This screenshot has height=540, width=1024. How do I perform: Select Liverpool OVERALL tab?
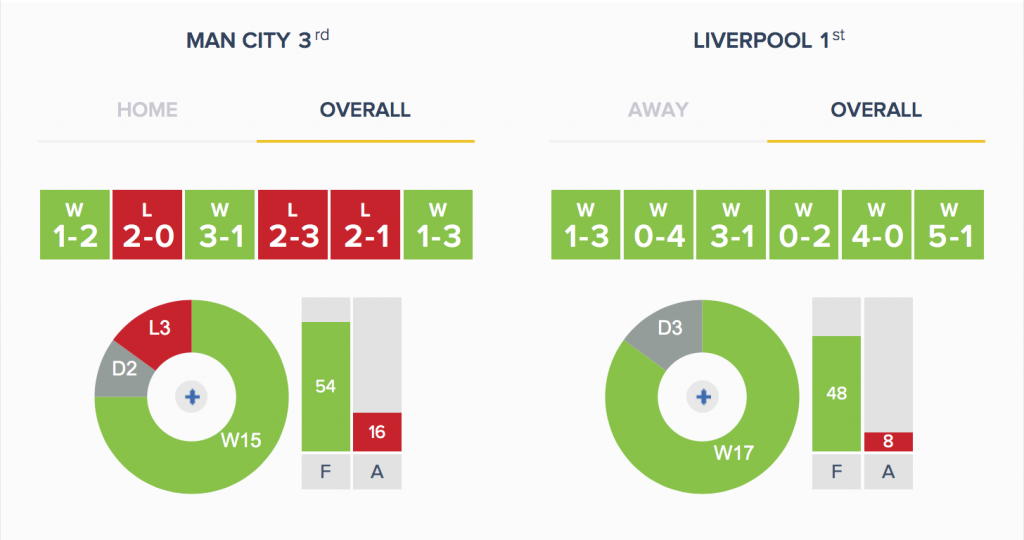tap(876, 110)
